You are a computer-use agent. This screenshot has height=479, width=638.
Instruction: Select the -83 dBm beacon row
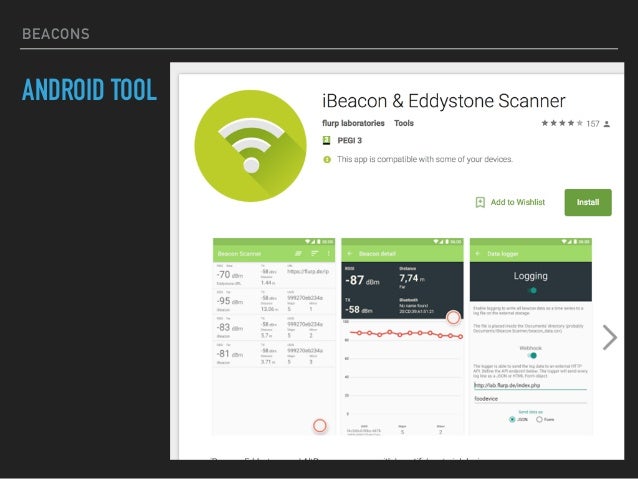pyautogui.click(x=274, y=328)
